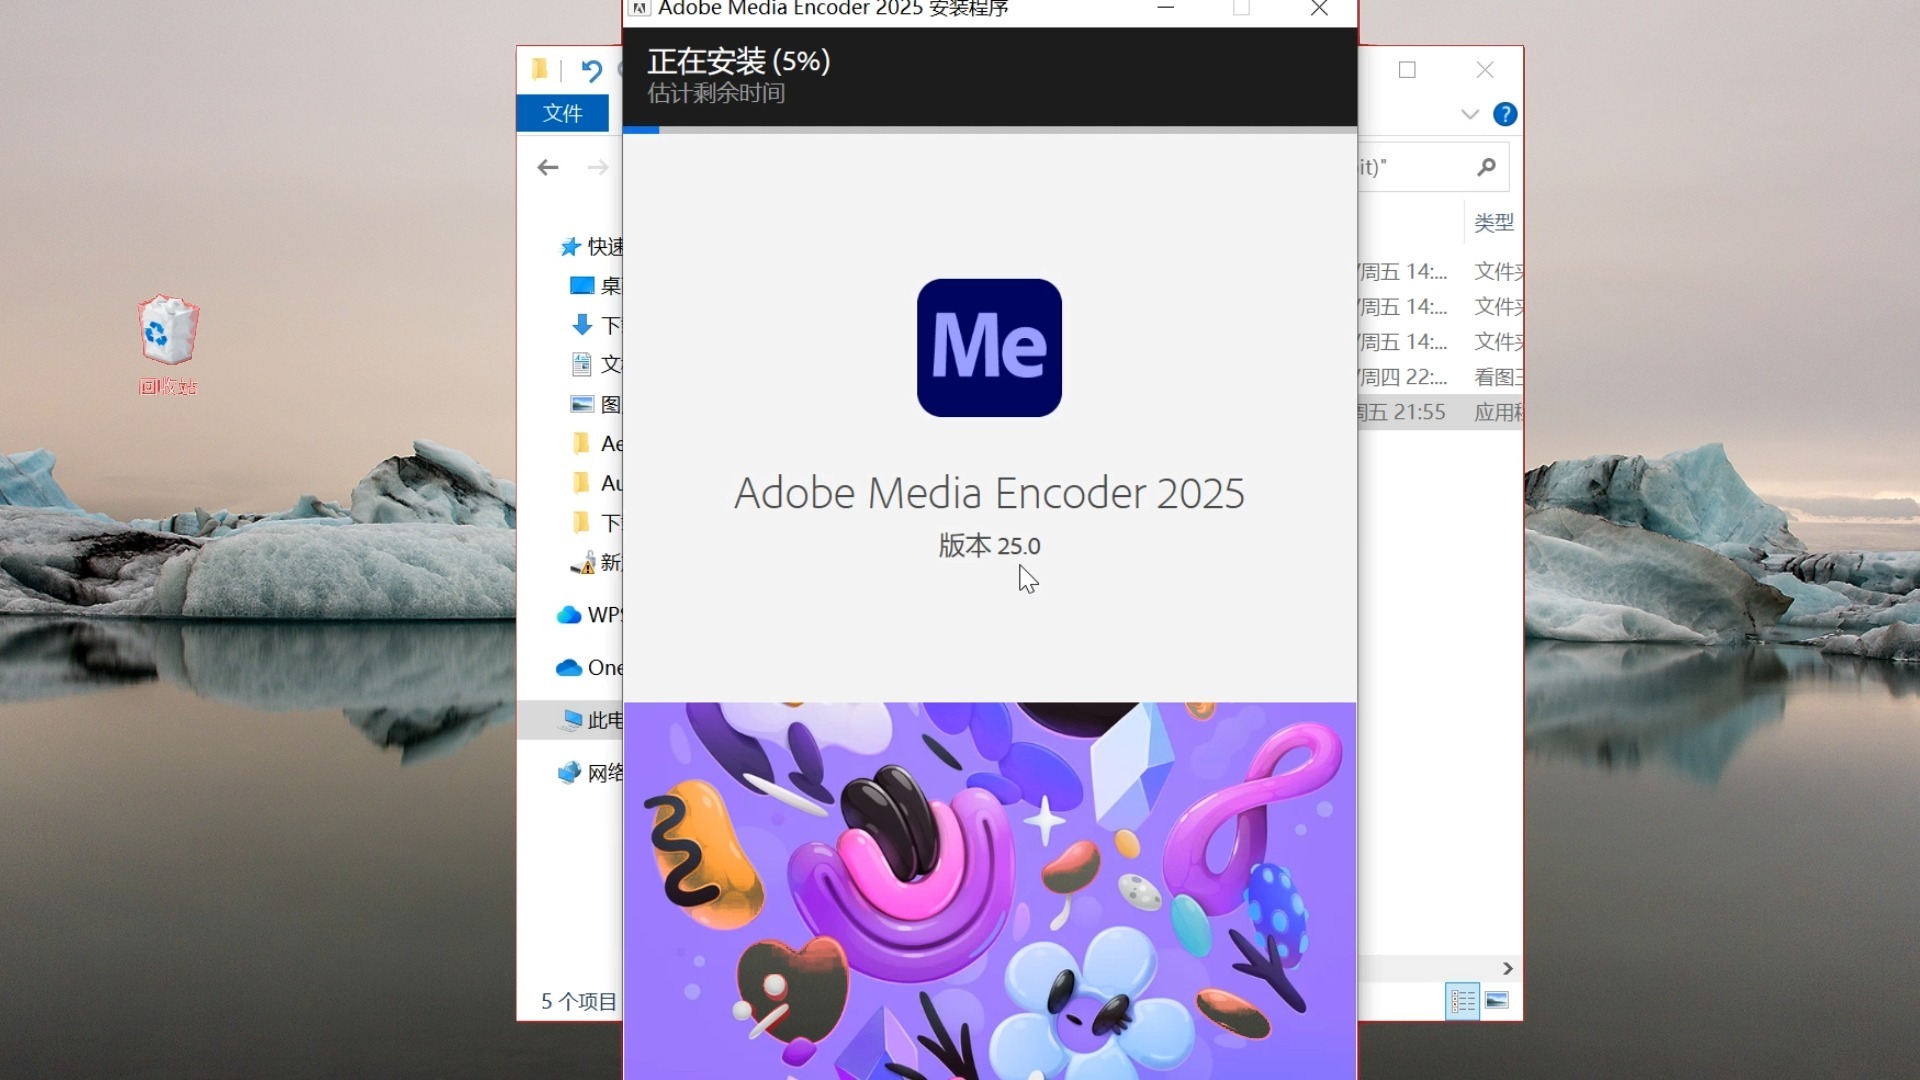This screenshot has height=1080, width=1920.
Task: Select the row dated 五 21:55
Action: [1440, 412]
